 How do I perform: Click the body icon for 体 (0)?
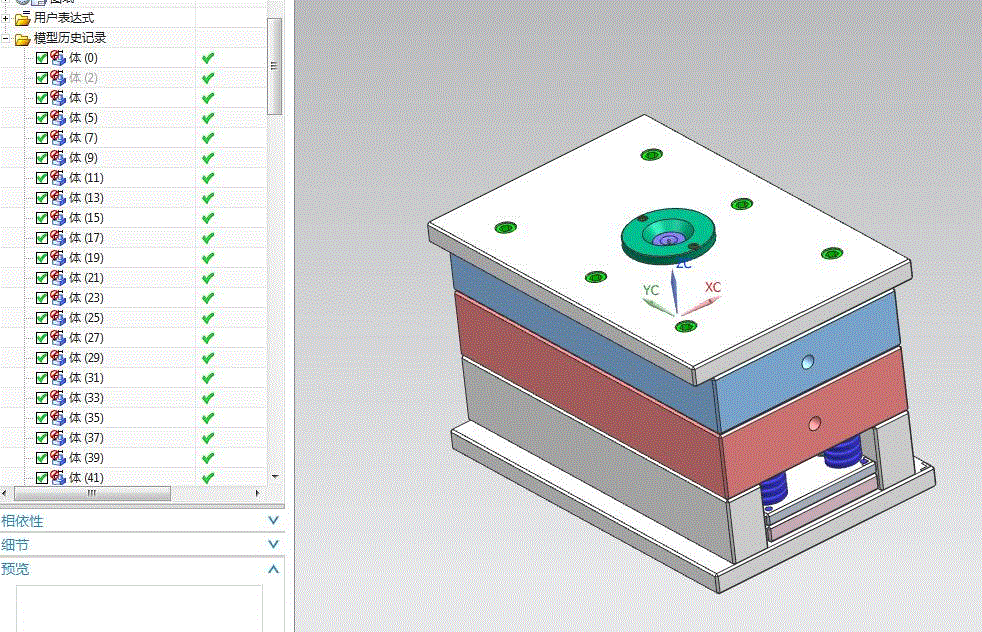pos(58,58)
